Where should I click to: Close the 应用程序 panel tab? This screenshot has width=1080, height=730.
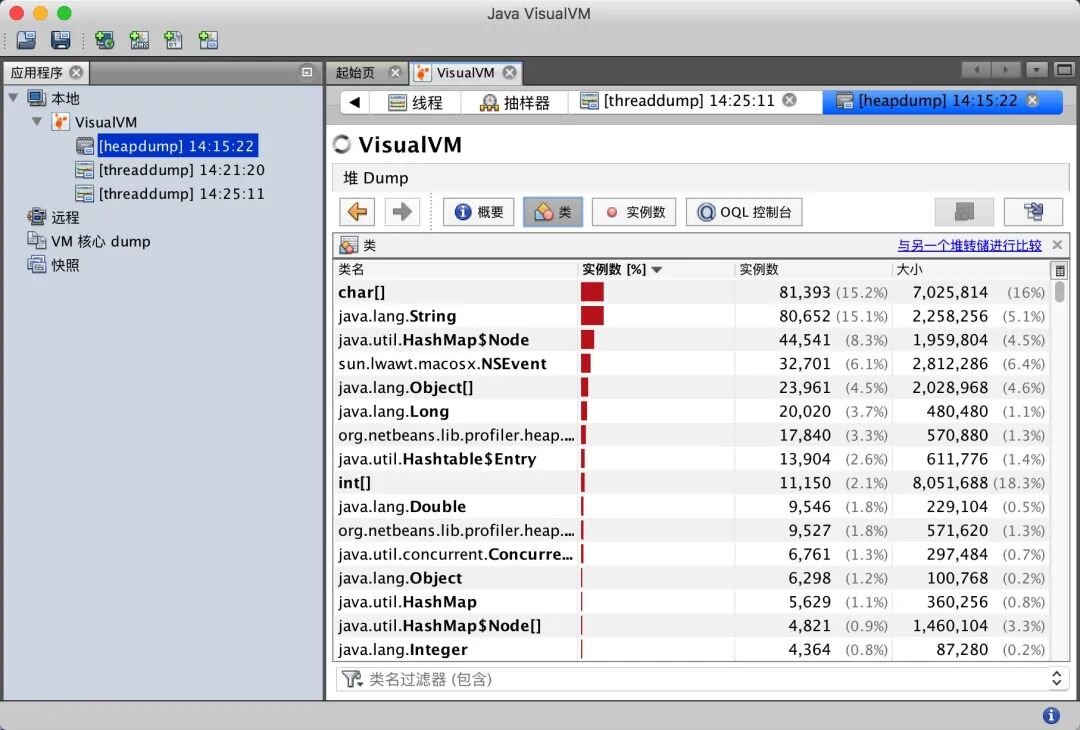pyautogui.click(x=76, y=72)
